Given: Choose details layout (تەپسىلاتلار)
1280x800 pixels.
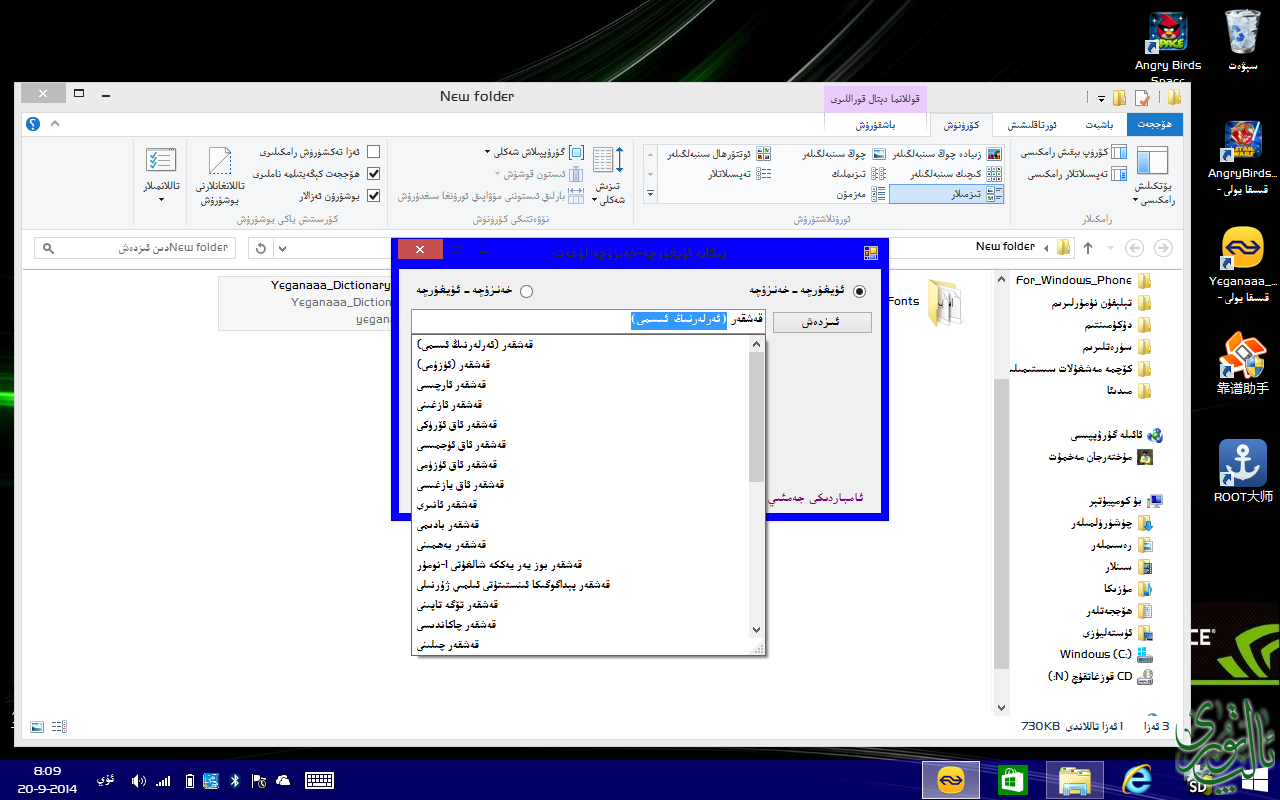Looking at the screenshot, I should coord(739,174).
